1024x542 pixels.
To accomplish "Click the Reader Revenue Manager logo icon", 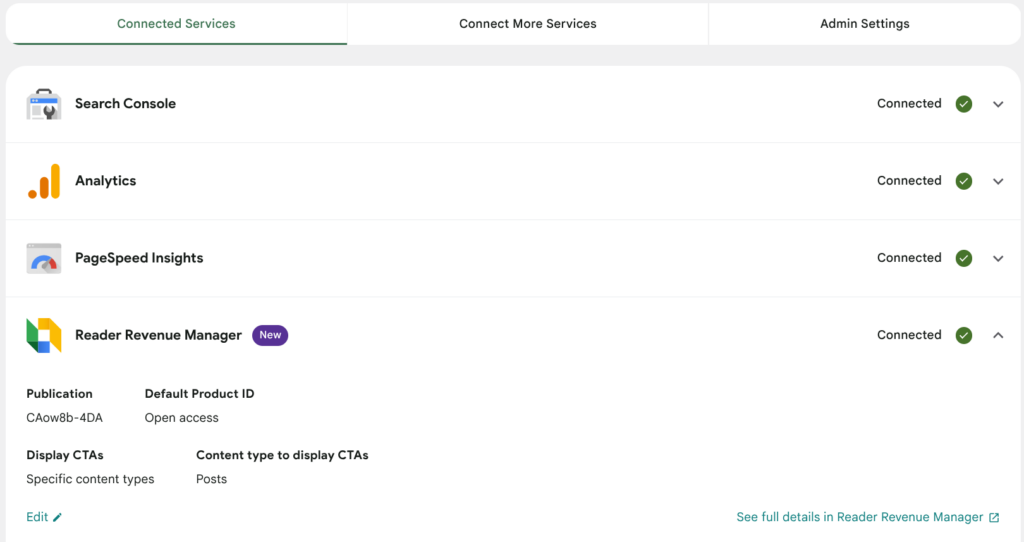I will (44, 335).
